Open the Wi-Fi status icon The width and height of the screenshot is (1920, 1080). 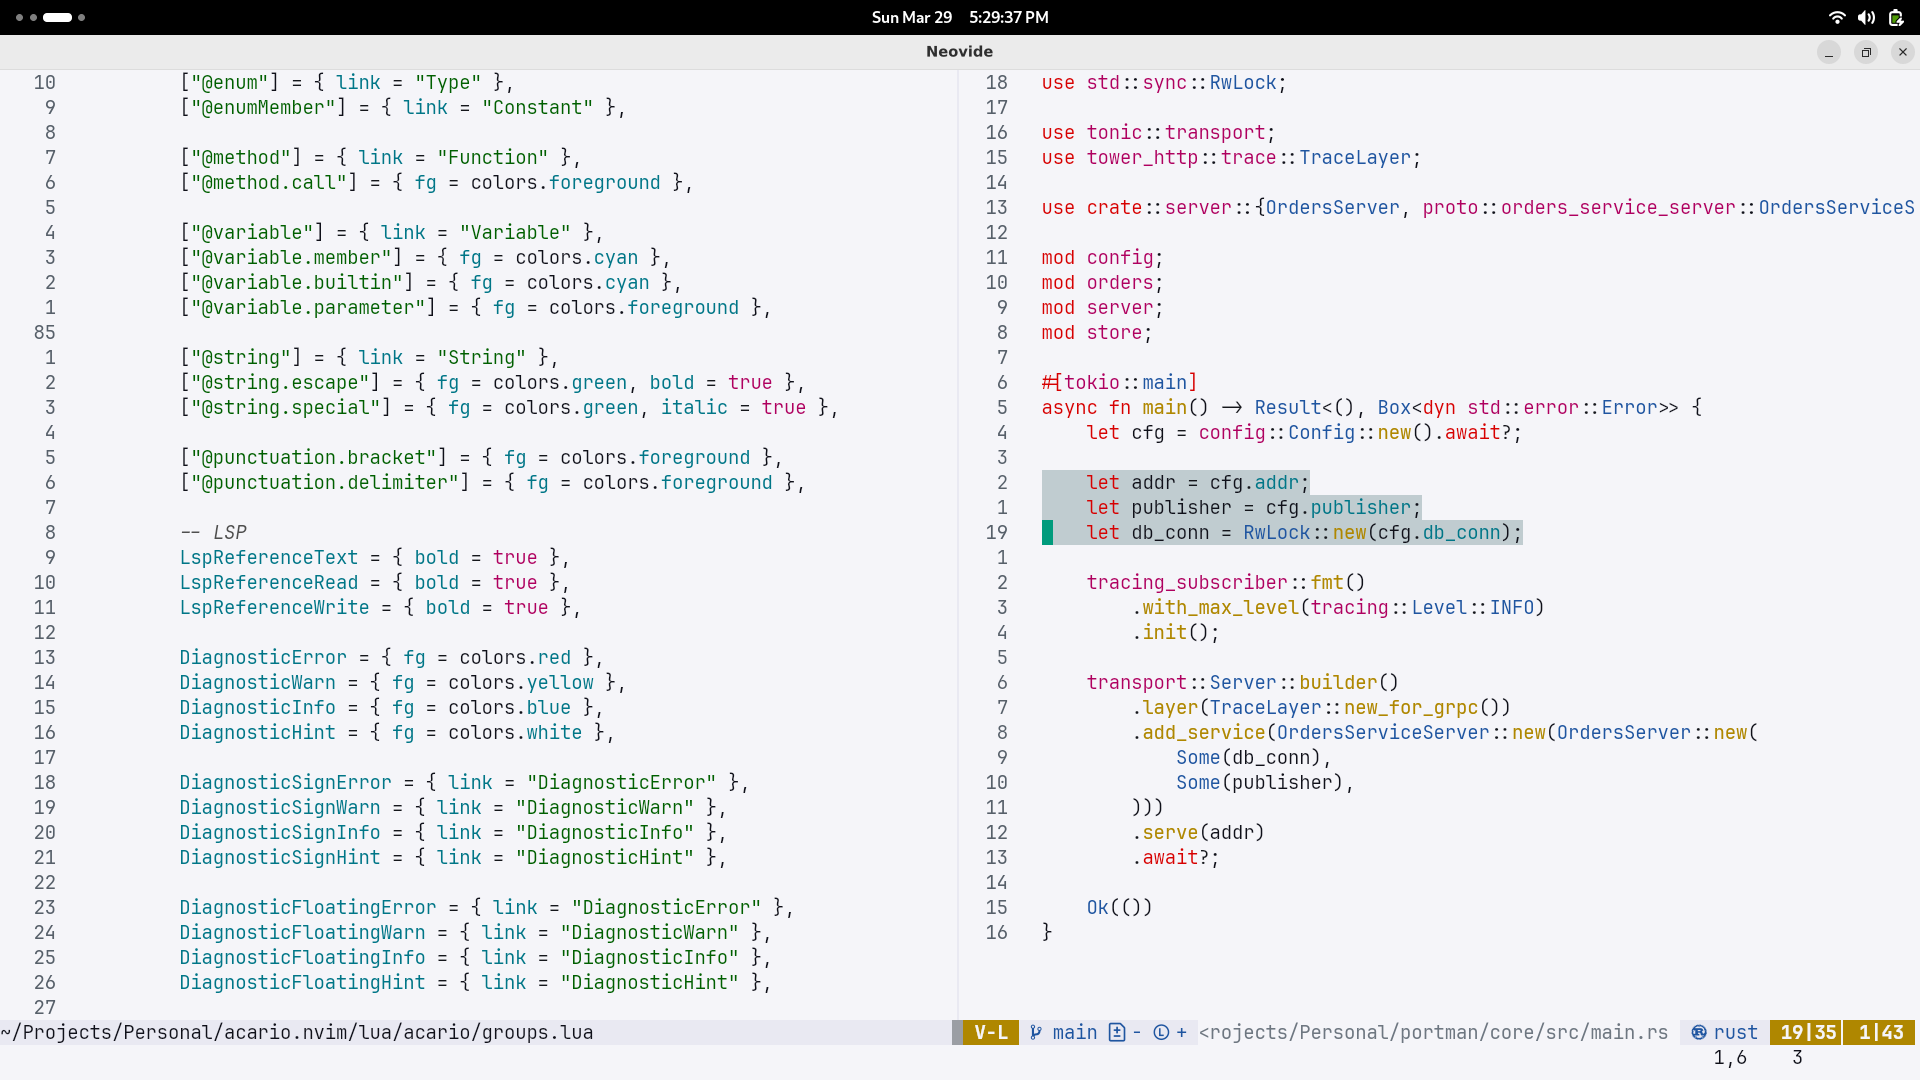click(x=1837, y=17)
